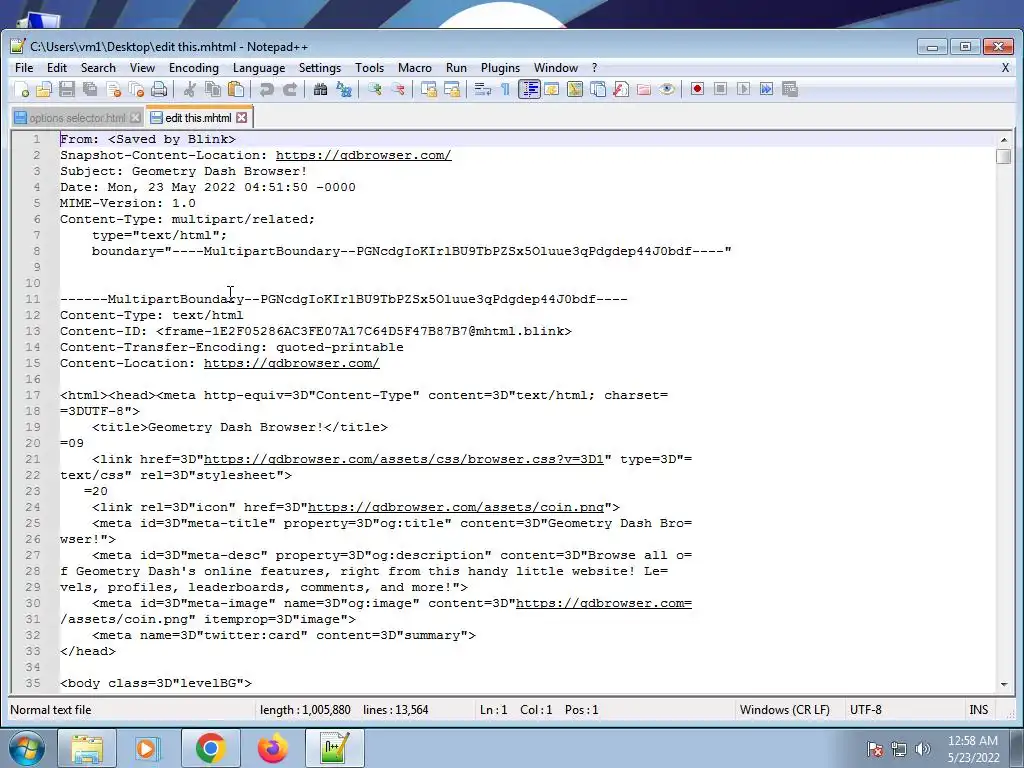The image size is (1024, 768).
Task: Click gdbrowser.com link on line 15
Action: click(x=291, y=364)
